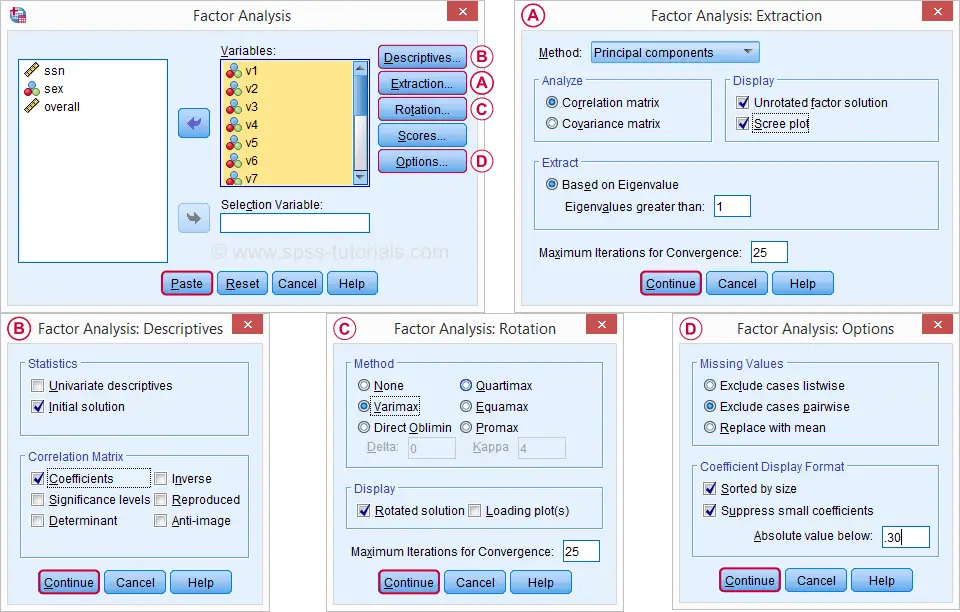Click Cancel in Extraction dialog

point(737,283)
